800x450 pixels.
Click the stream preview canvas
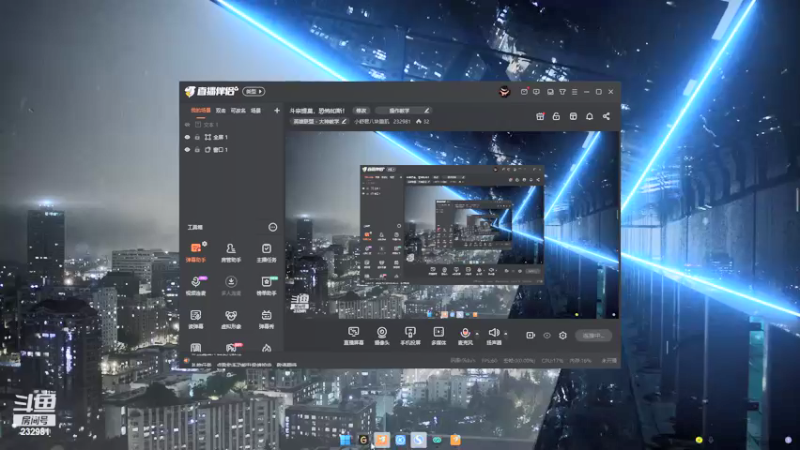point(452,225)
